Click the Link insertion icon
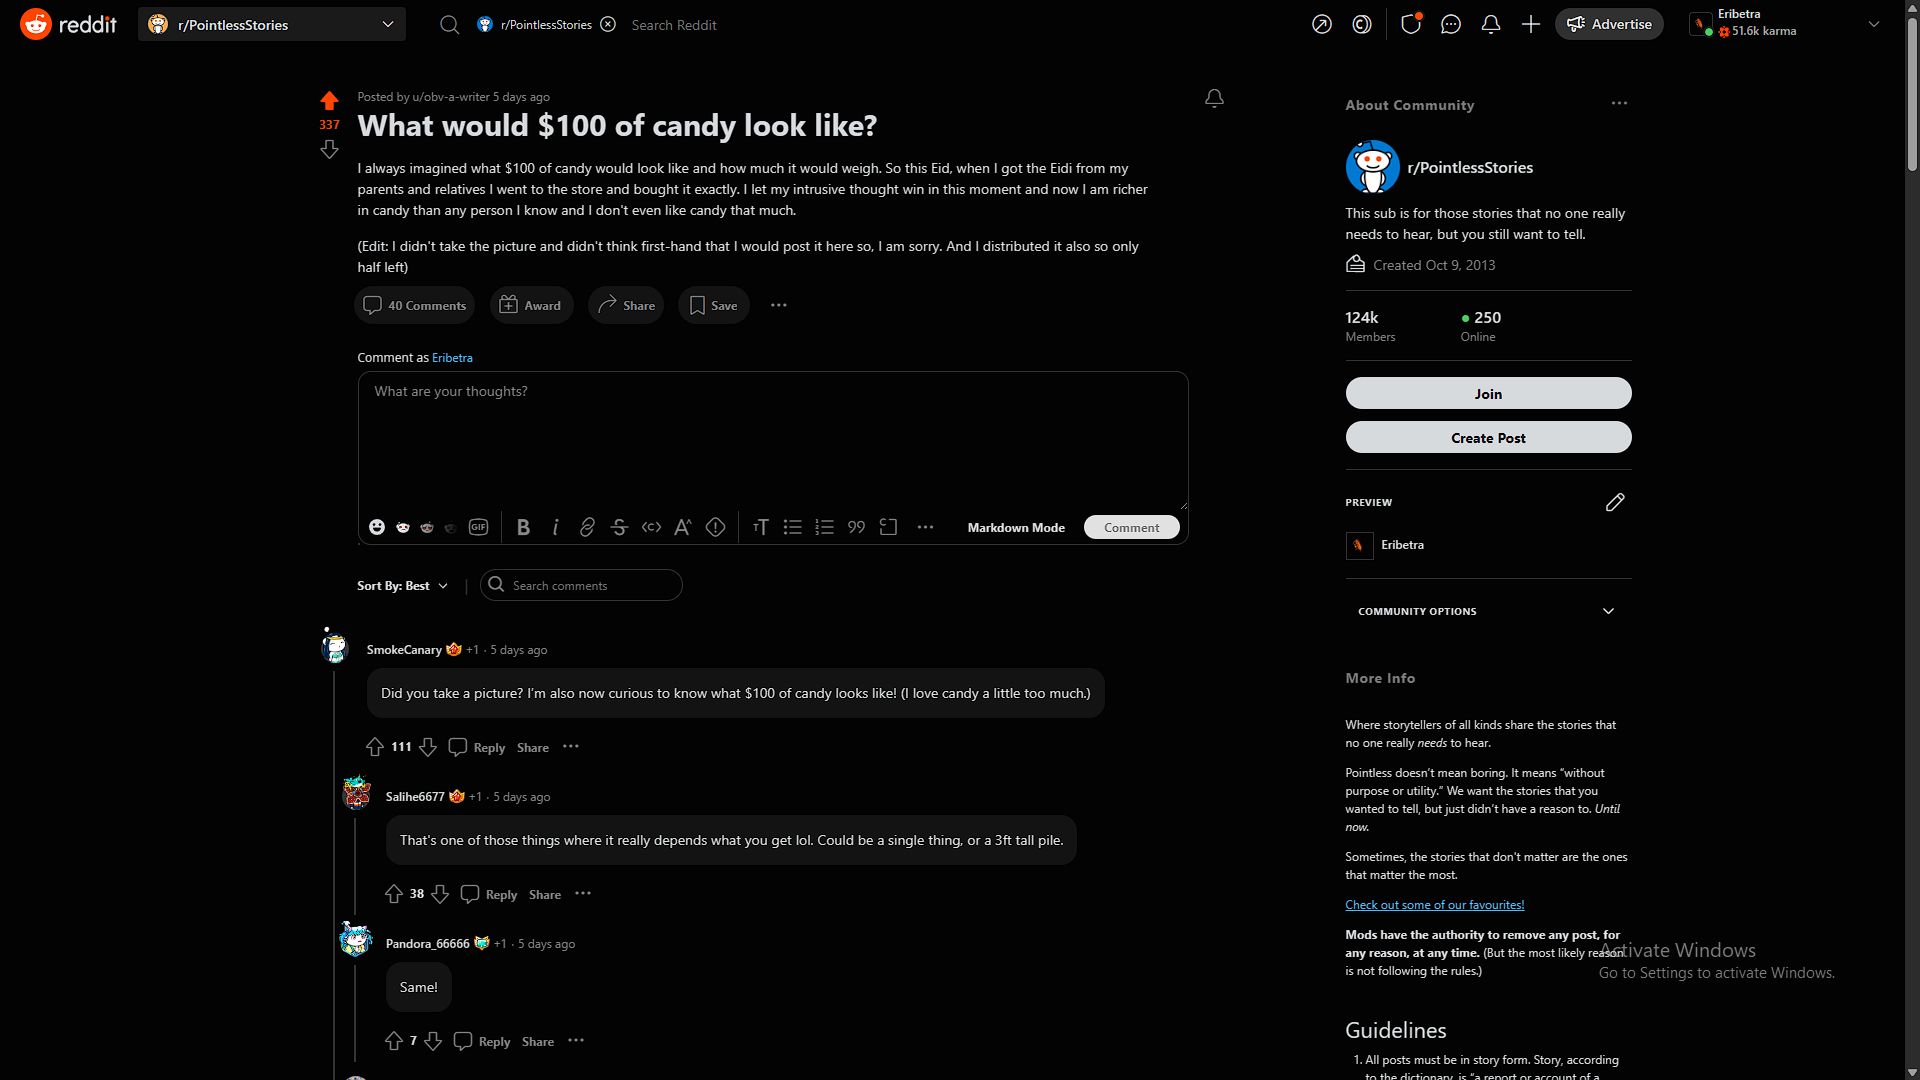The height and width of the screenshot is (1080, 1920). (587, 527)
